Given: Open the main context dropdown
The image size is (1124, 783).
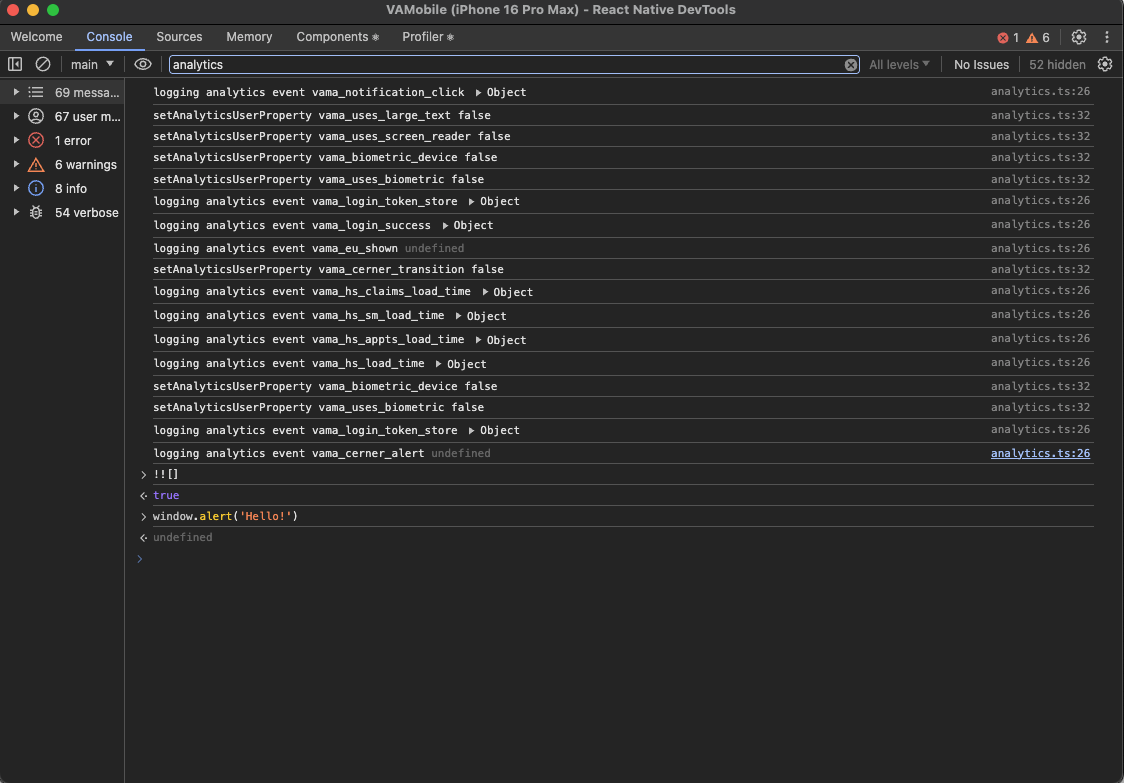Looking at the screenshot, I should point(92,64).
